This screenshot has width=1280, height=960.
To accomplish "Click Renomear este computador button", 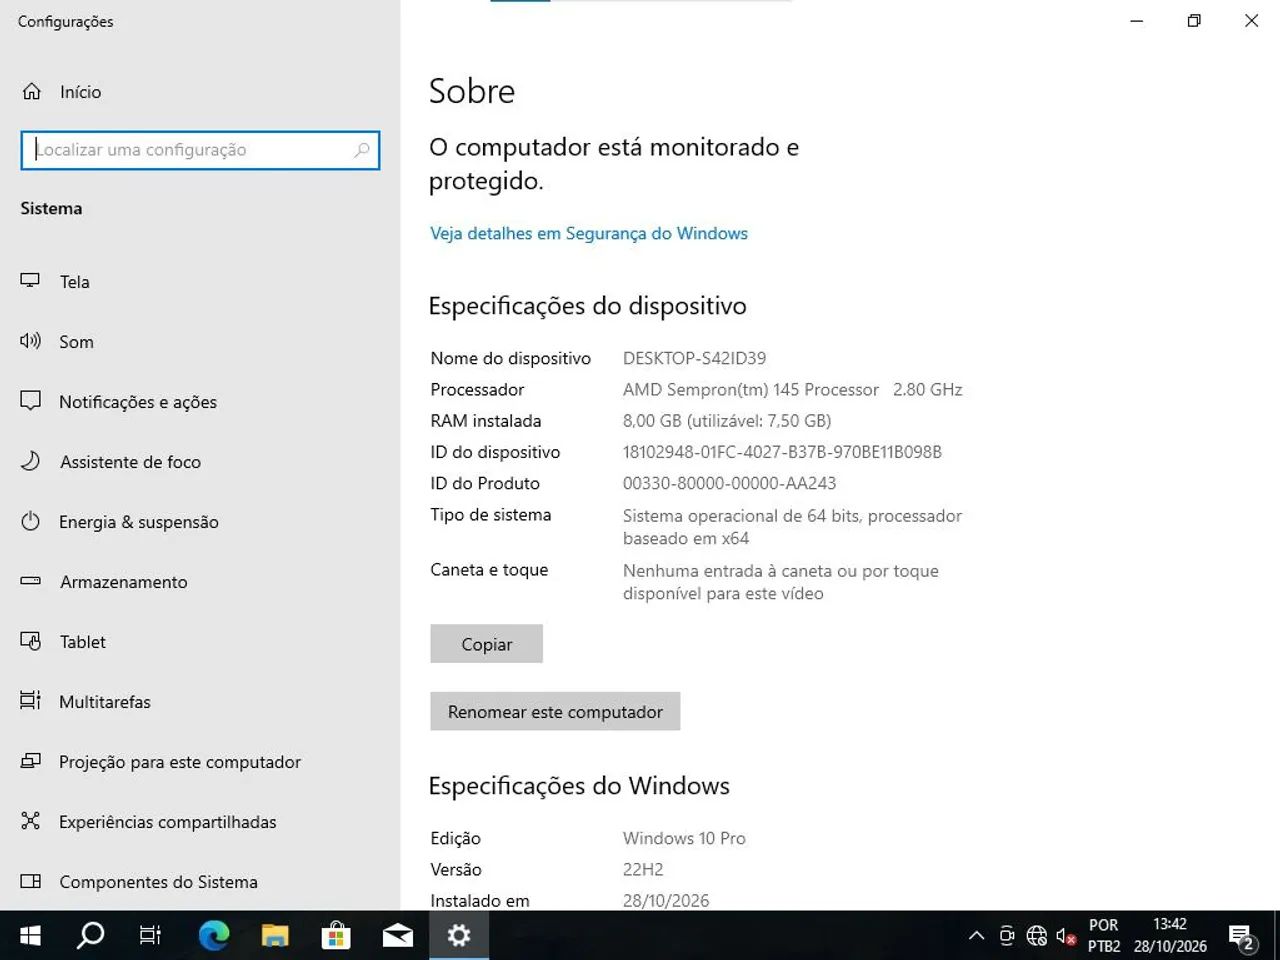I will (x=555, y=711).
